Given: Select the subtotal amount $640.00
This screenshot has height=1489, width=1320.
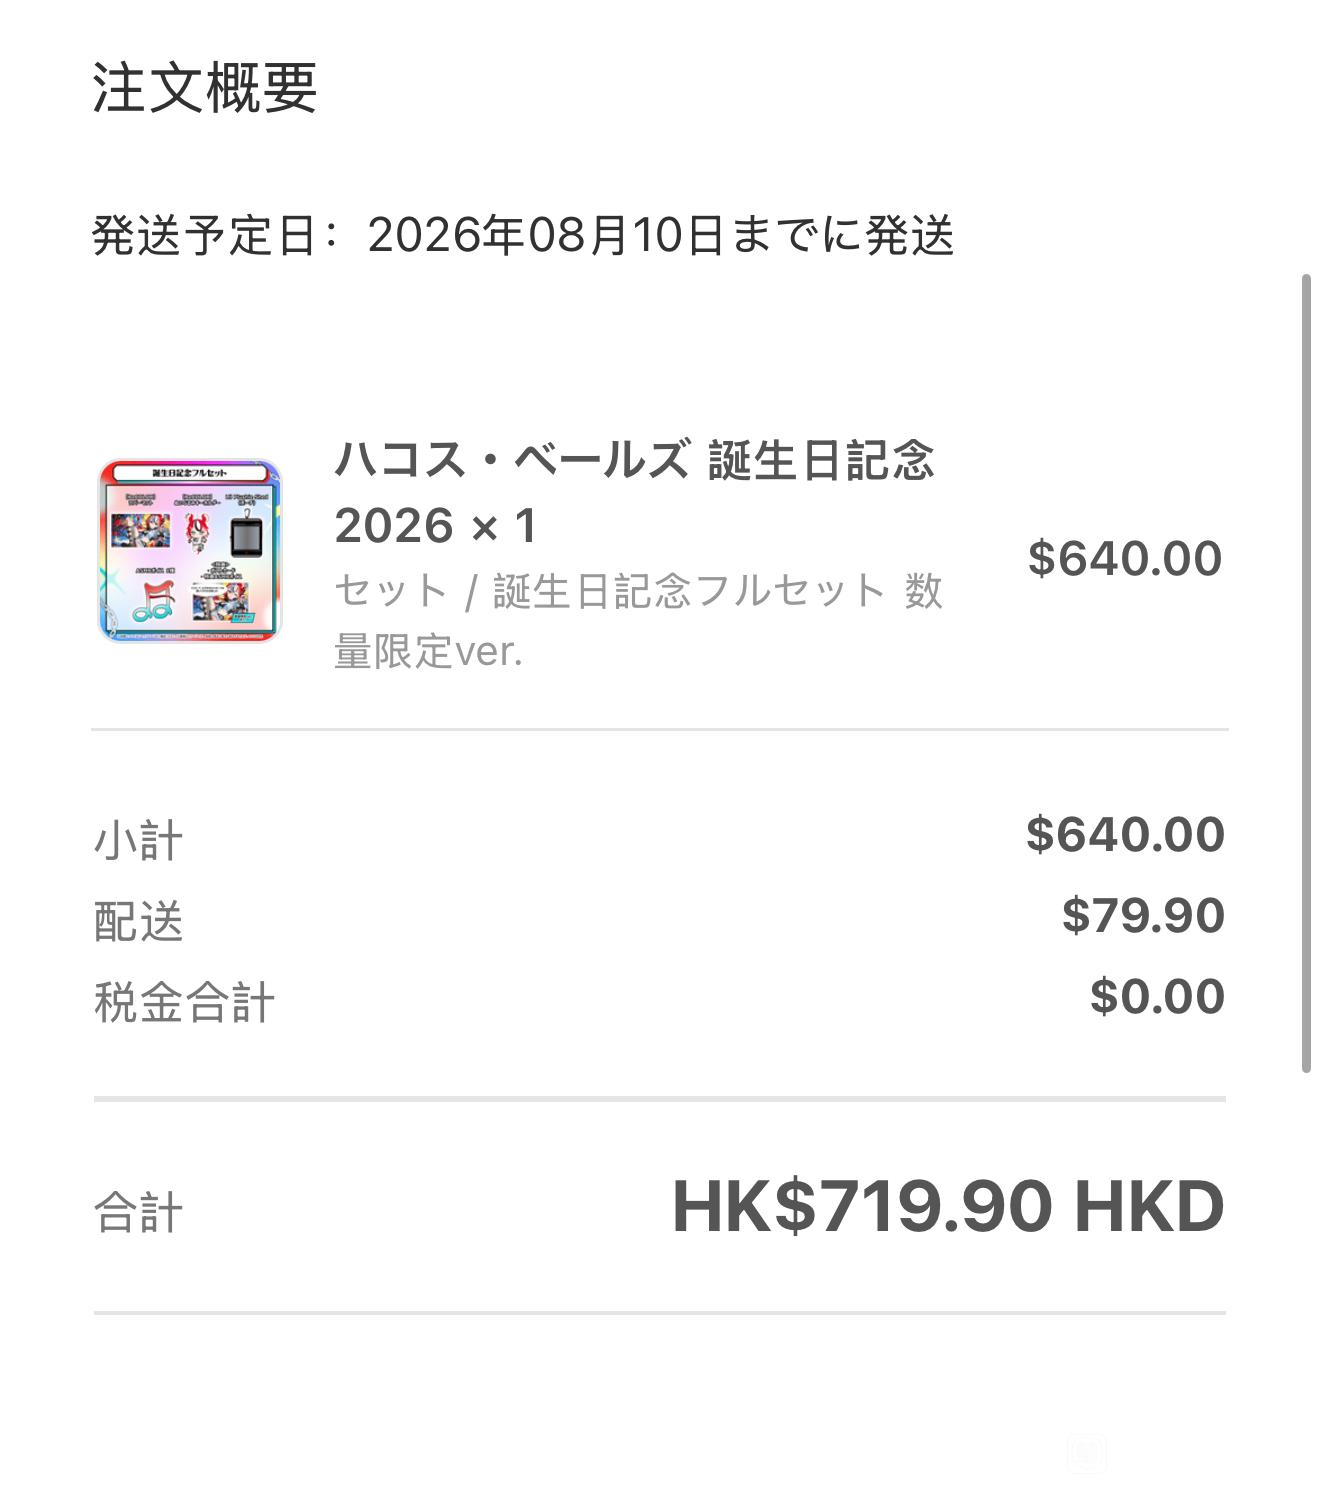Looking at the screenshot, I should click(x=1124, y=834).
